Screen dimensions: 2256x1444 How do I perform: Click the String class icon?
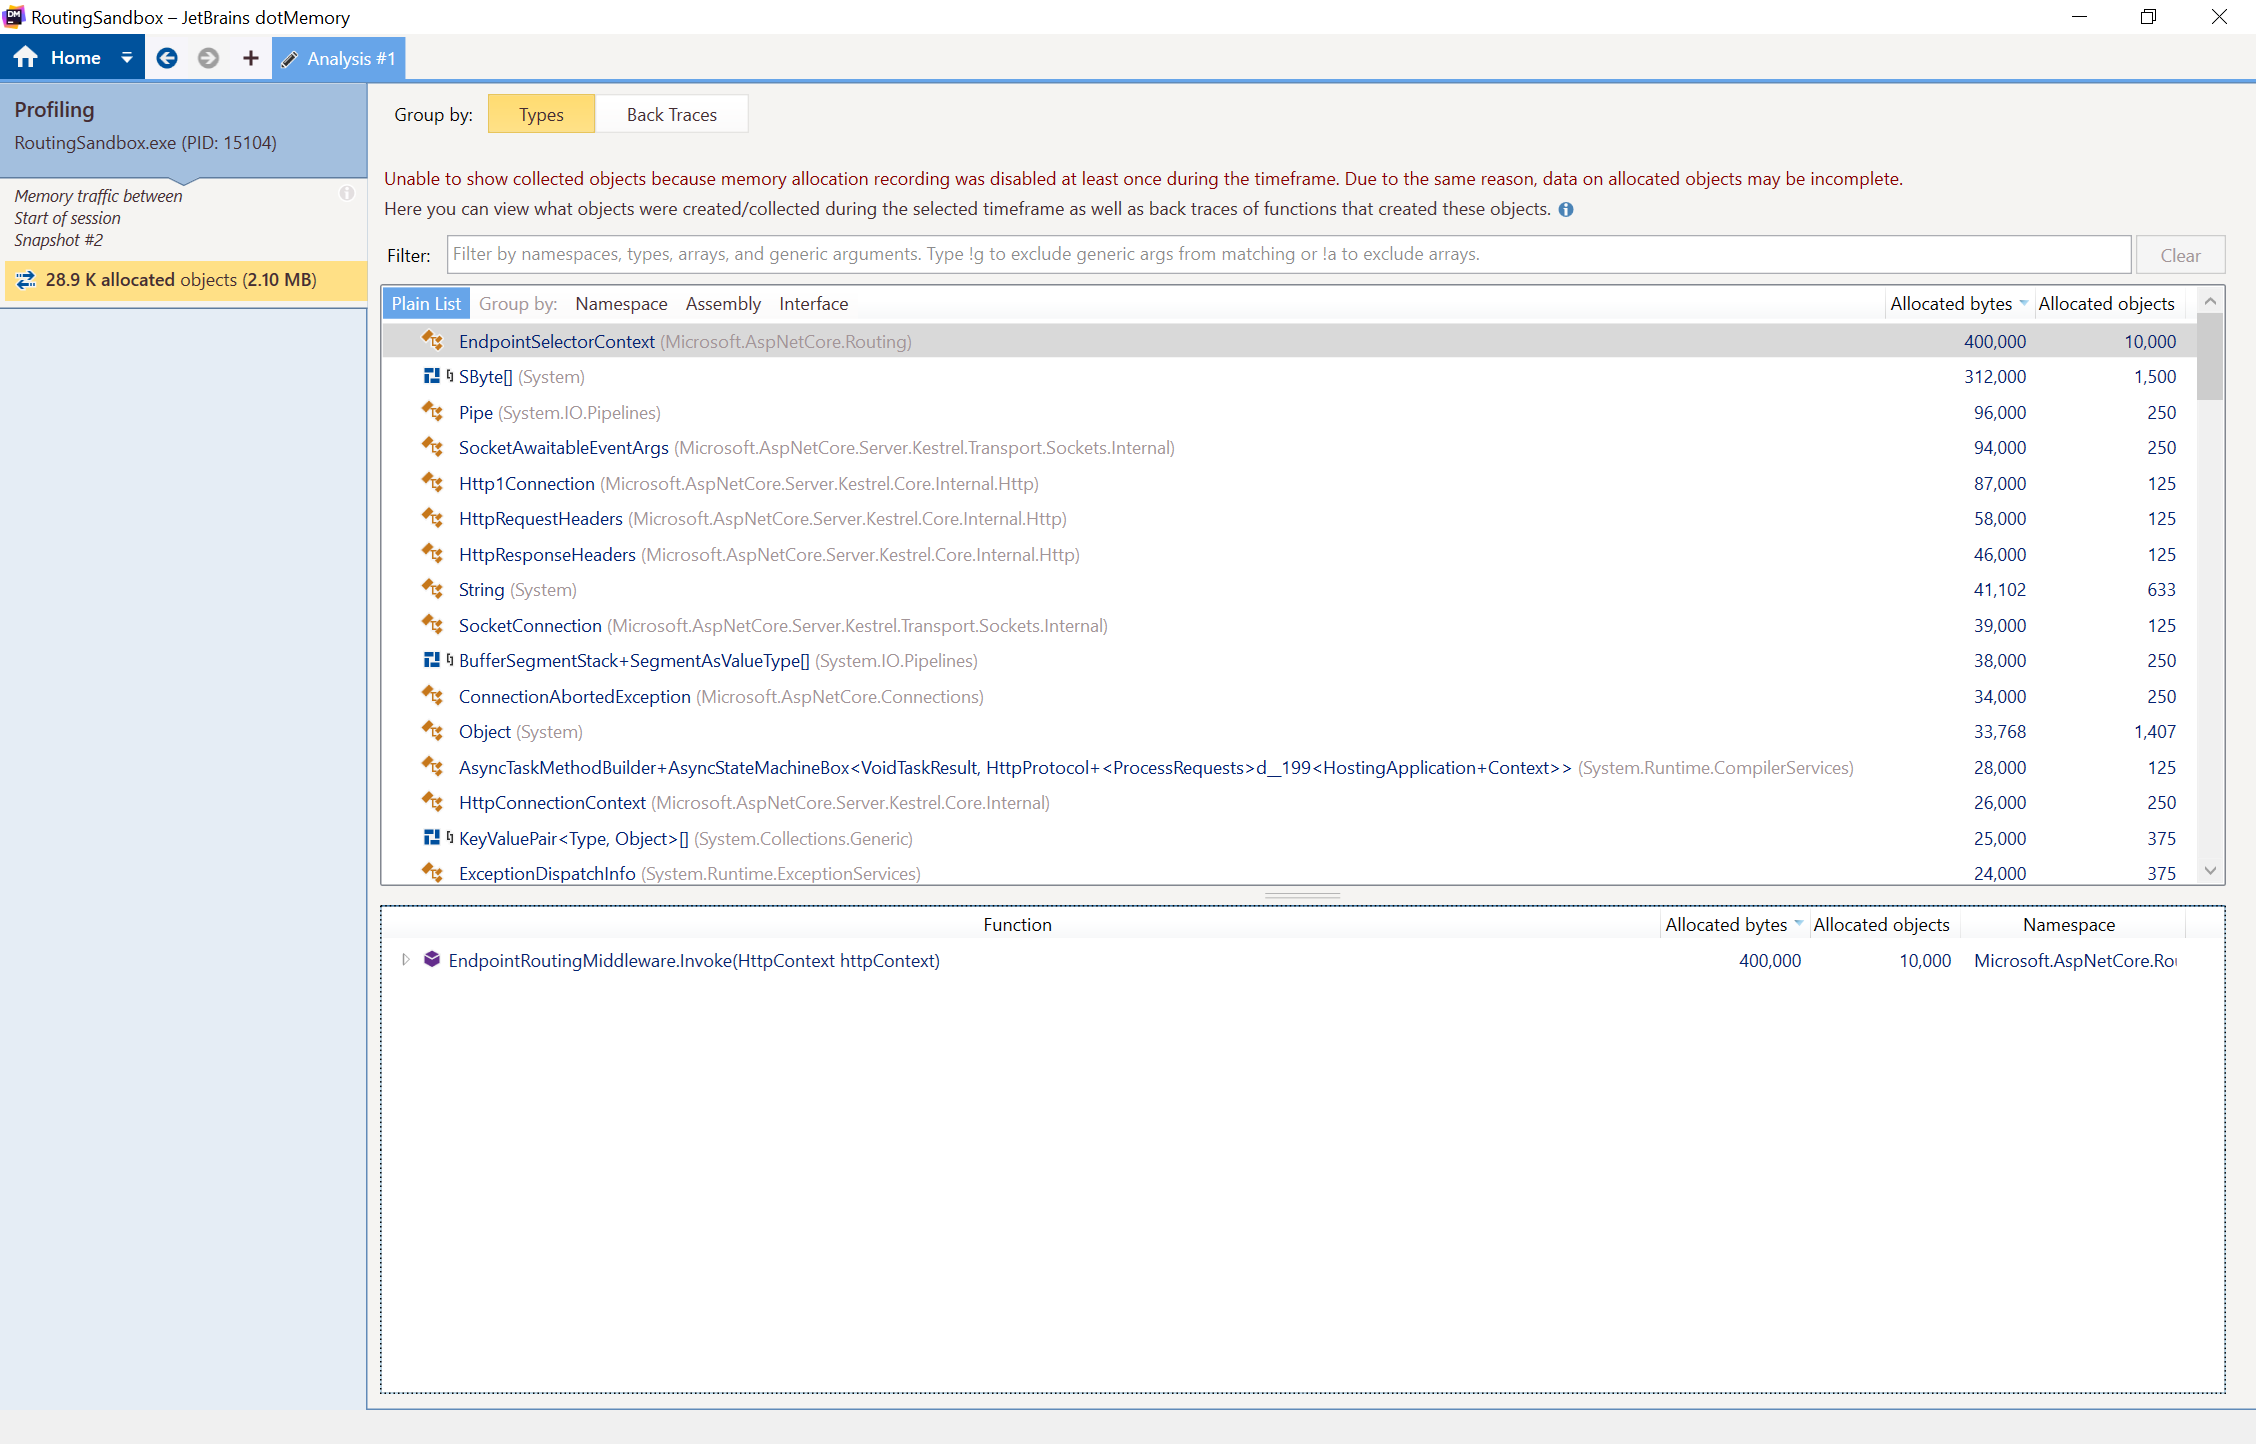(x=432, y=589)
